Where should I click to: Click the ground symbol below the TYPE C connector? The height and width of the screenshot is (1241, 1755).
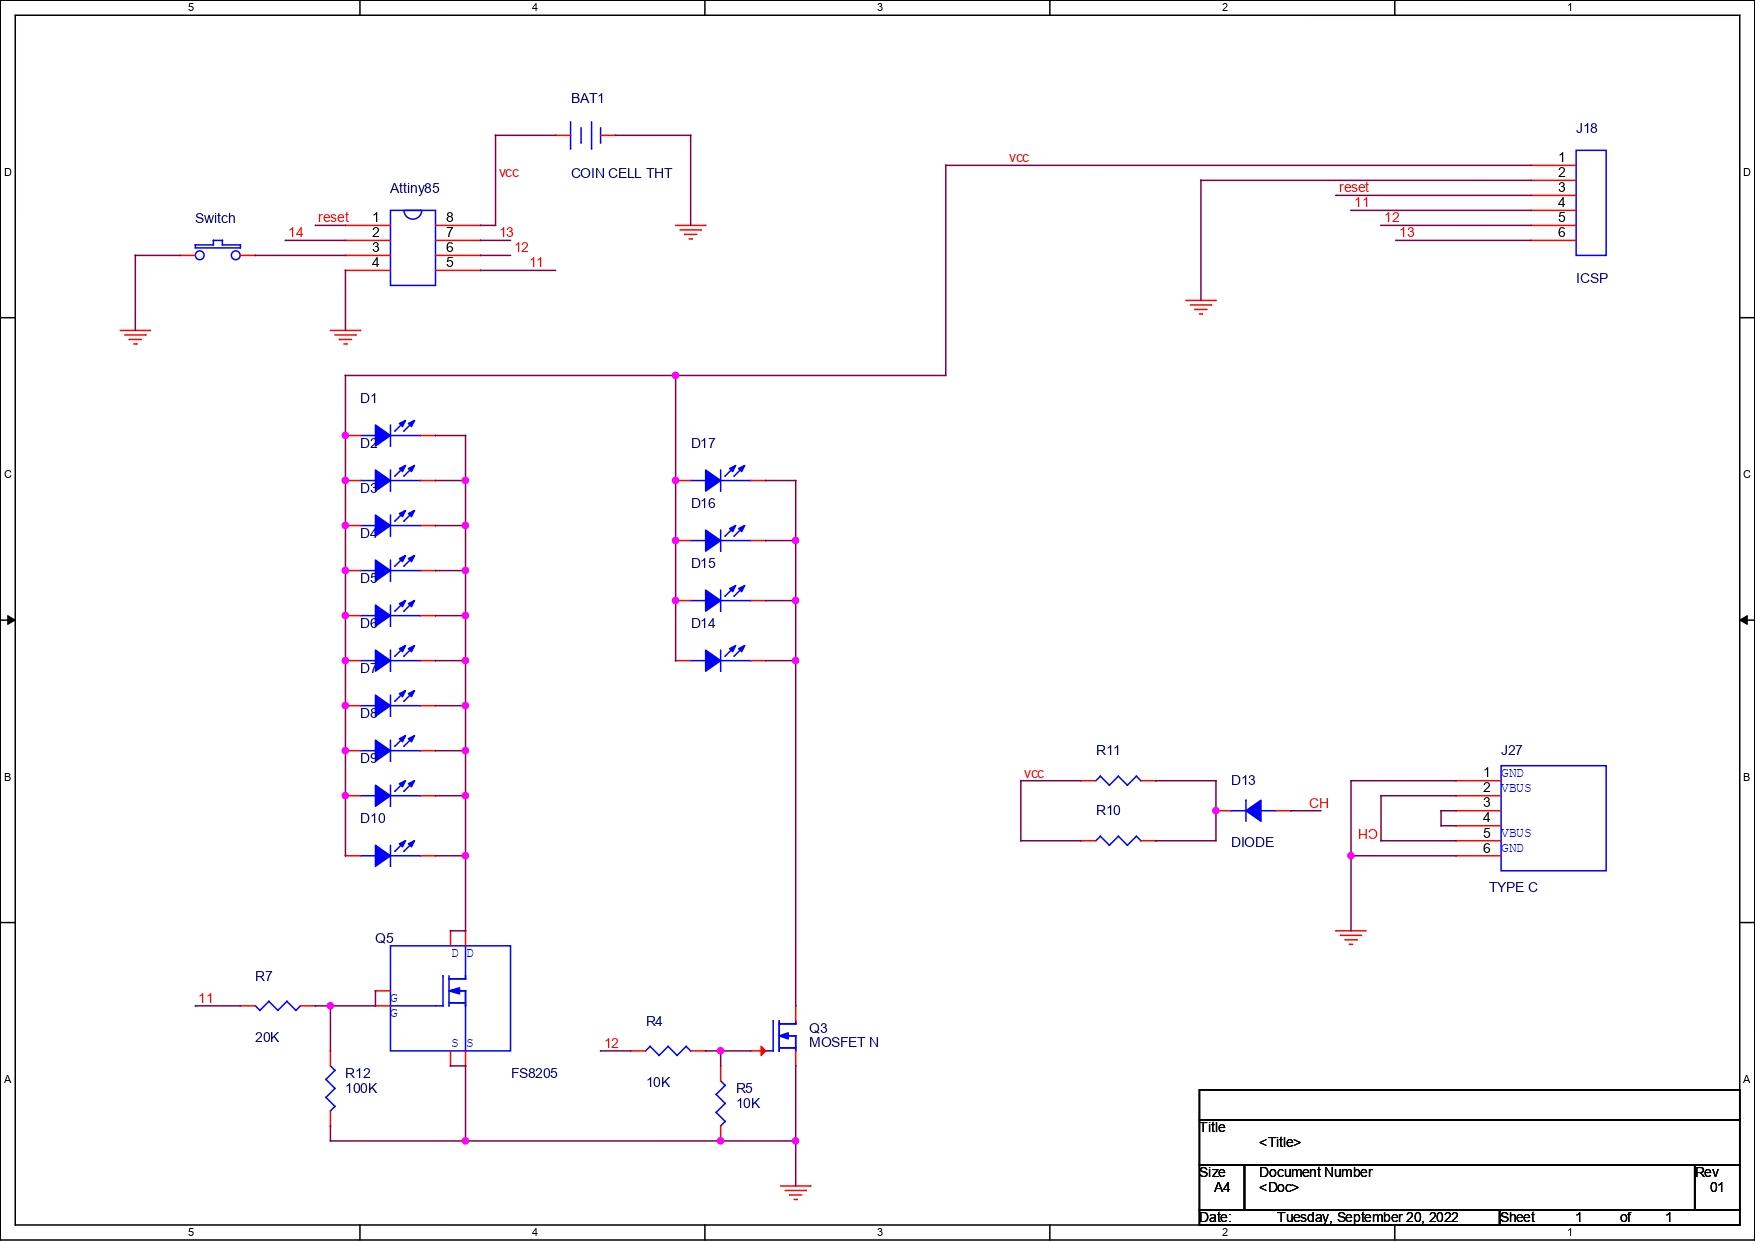coord(1350,936)
